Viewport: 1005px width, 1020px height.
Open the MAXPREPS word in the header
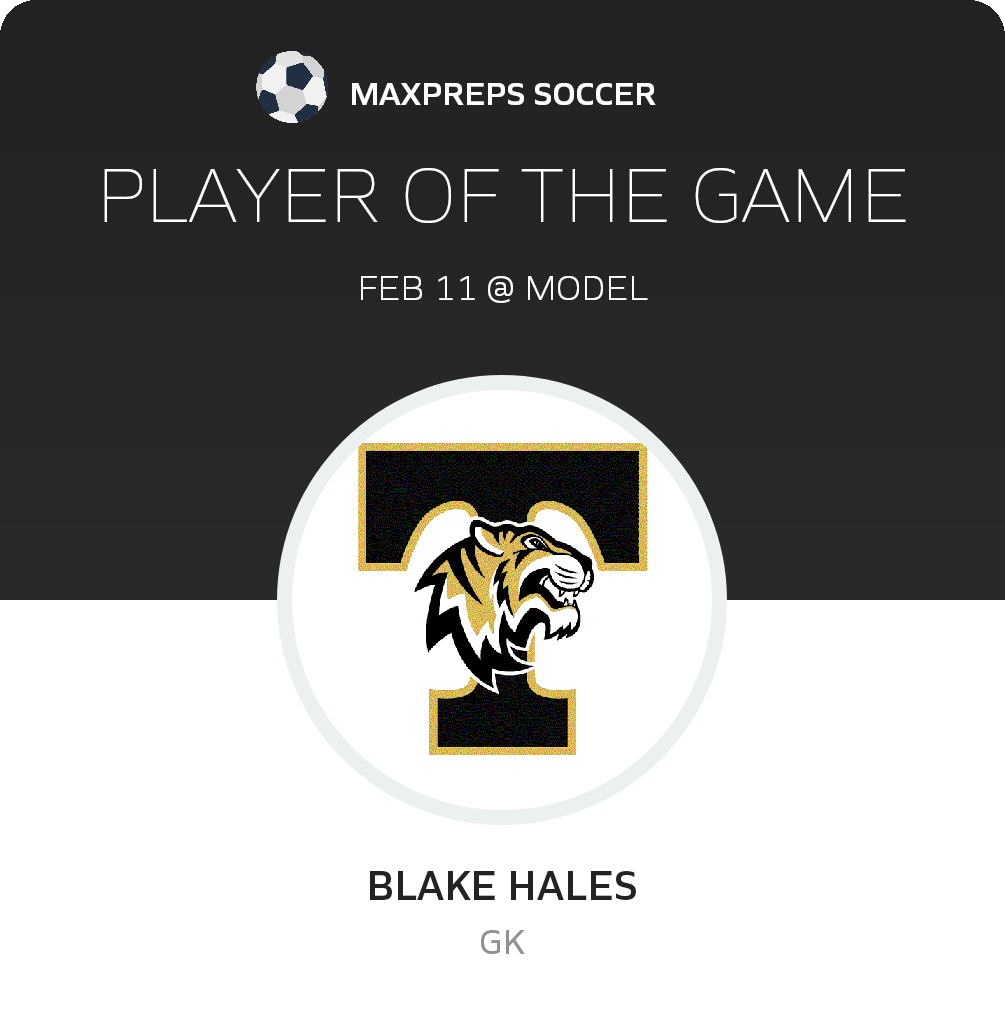(437, 94)
